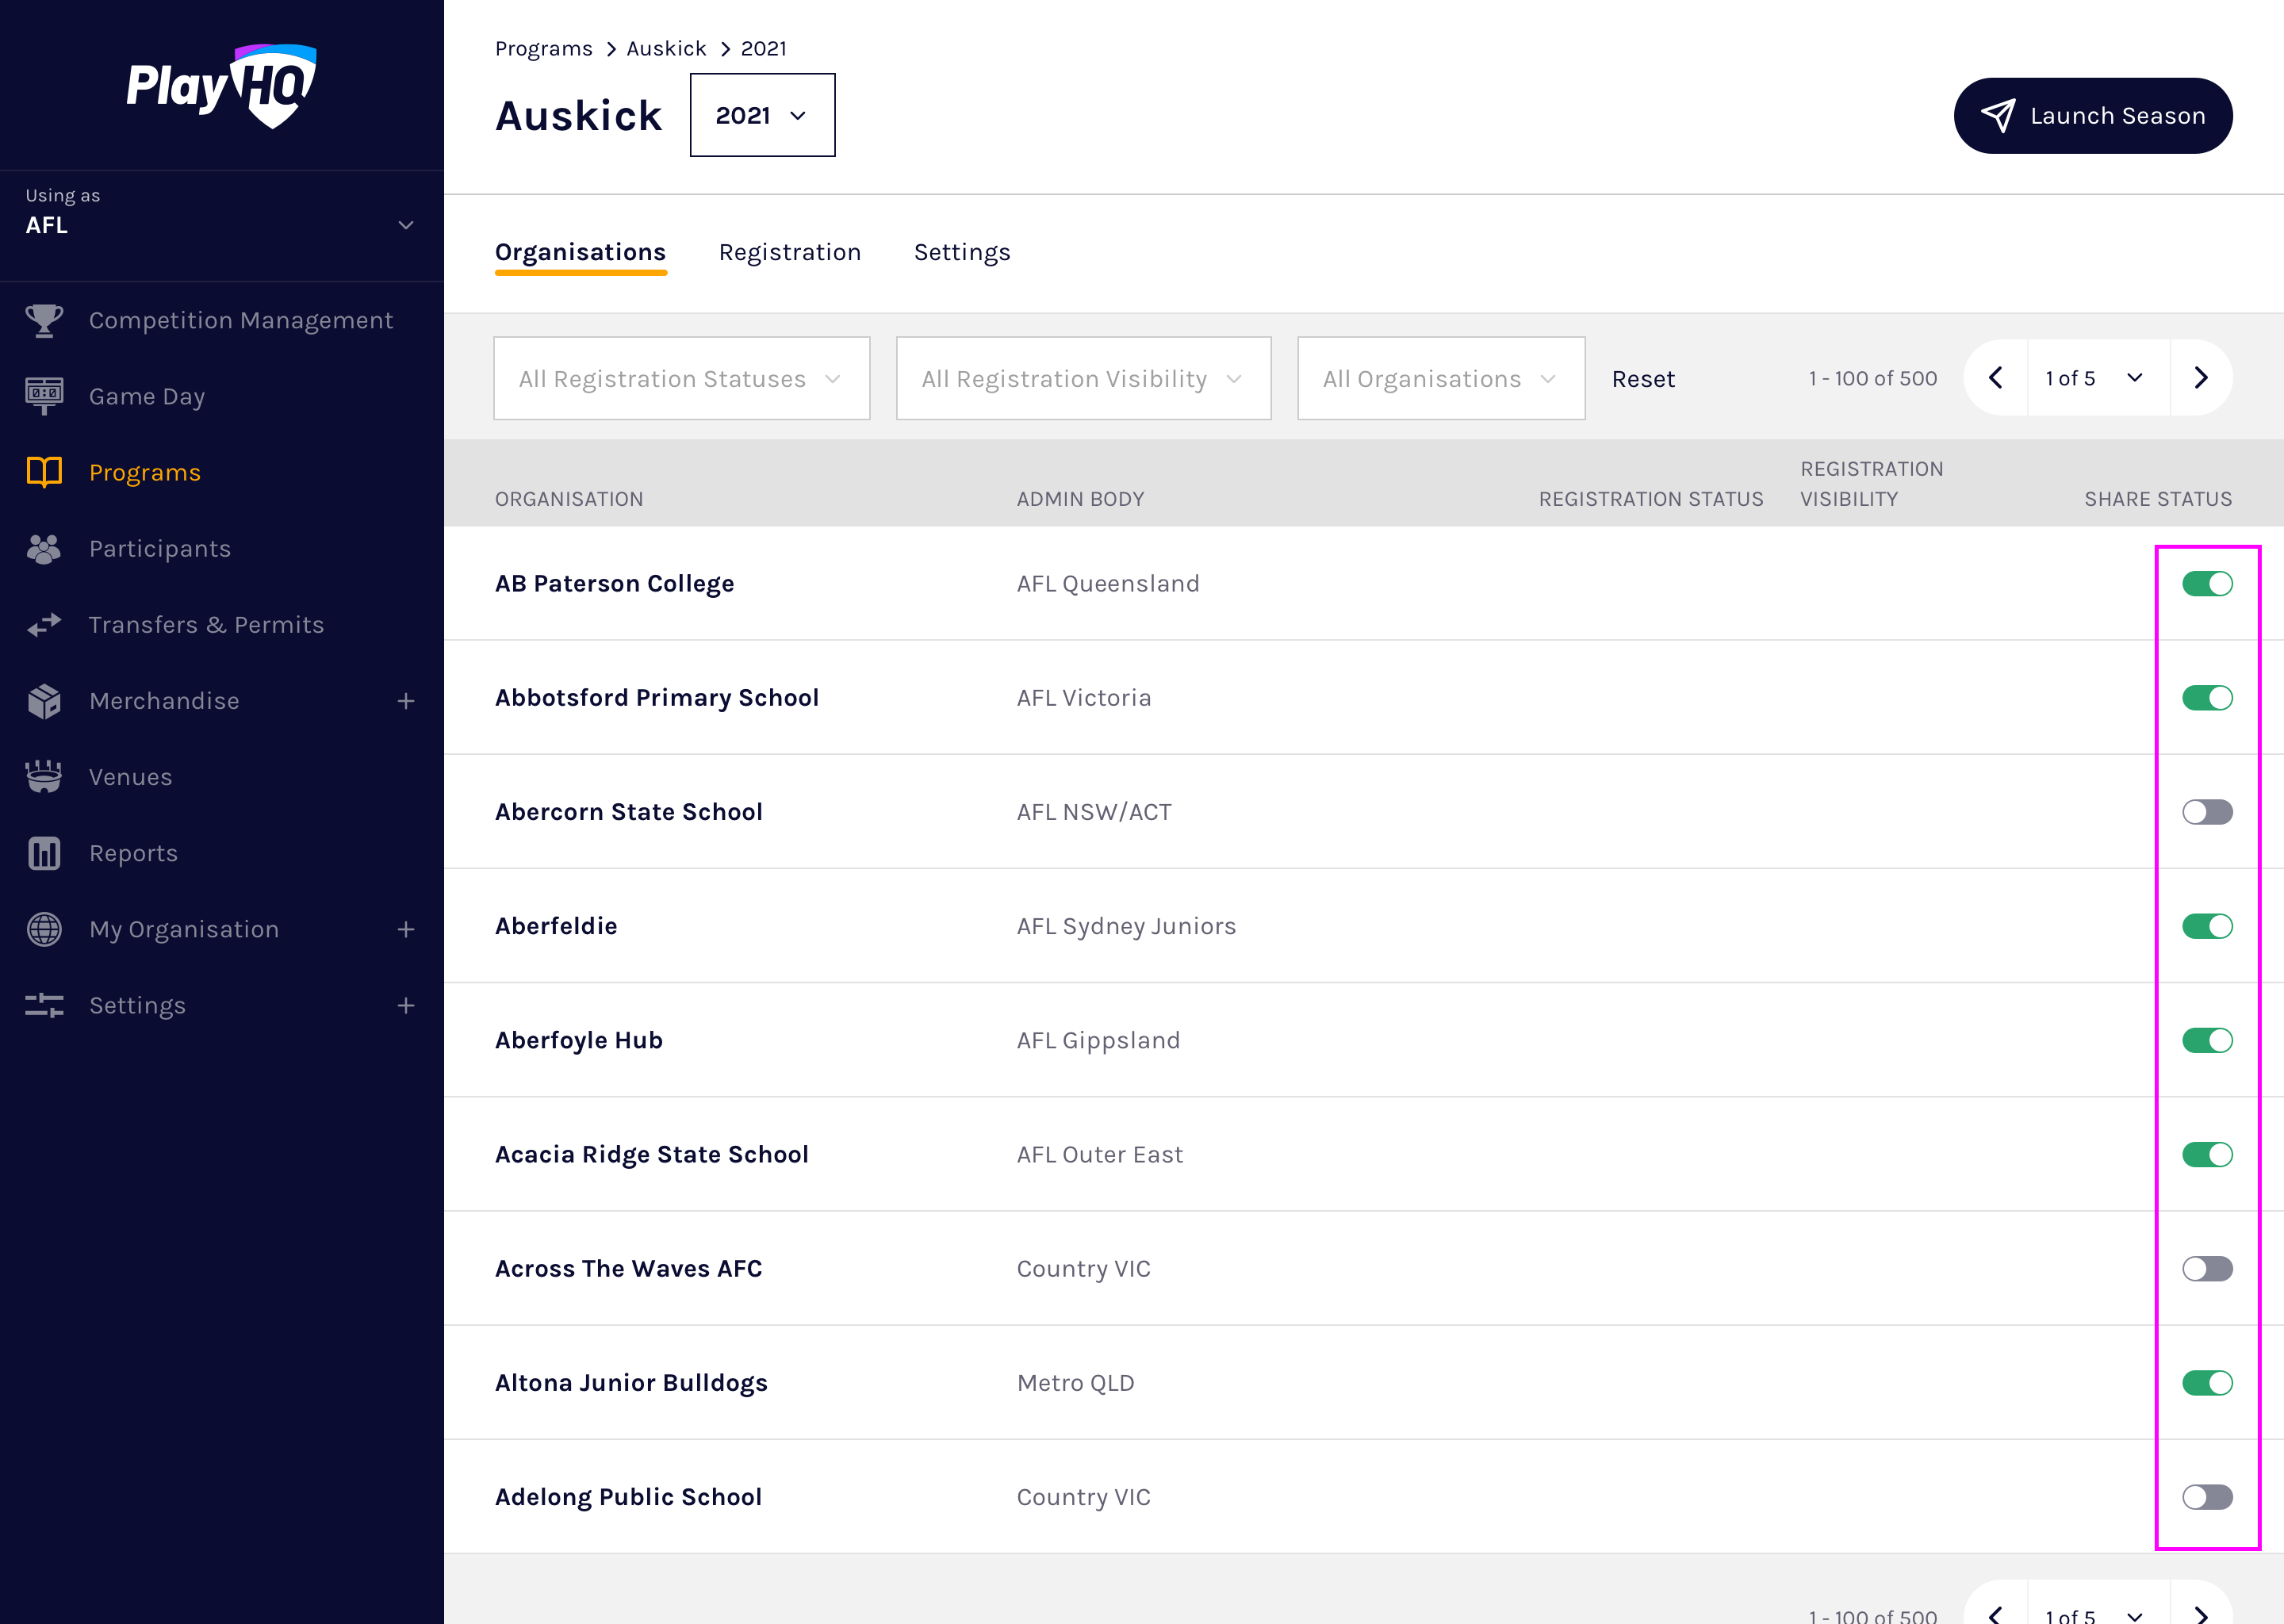Click the Game Day scoreboard icon
This screenshot has height=1624, width=2284.
point(44,396)
